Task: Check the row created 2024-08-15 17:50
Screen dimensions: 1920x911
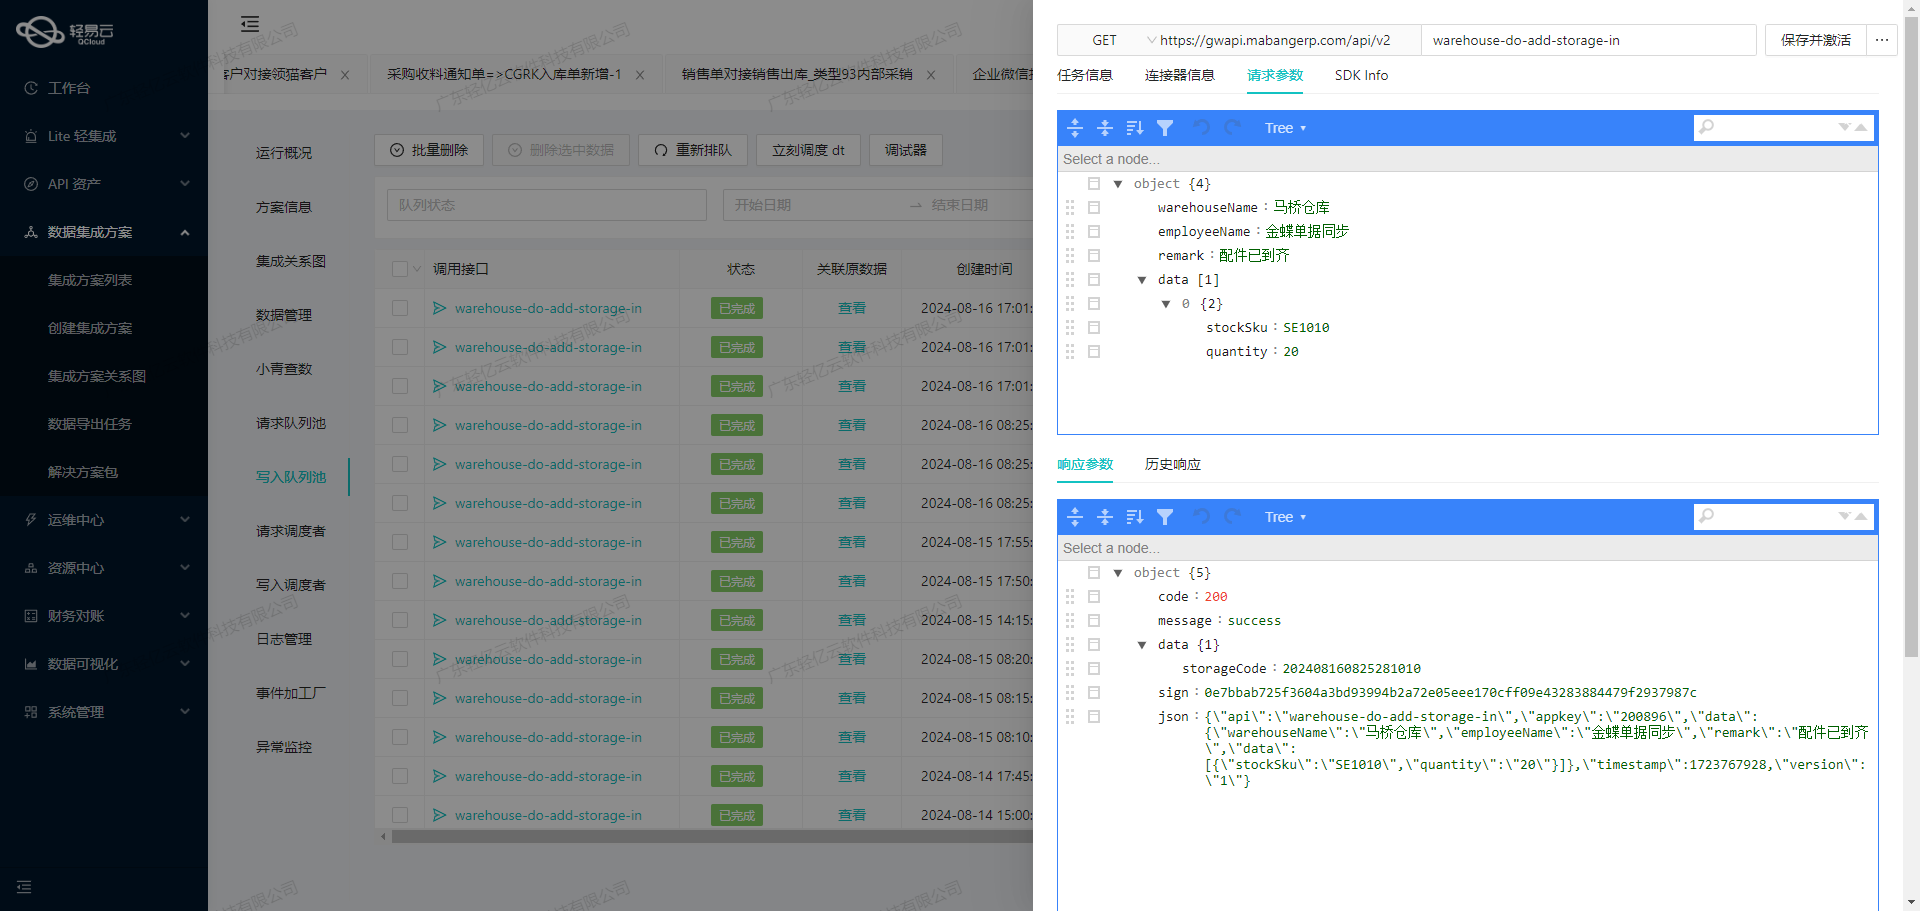Action: (x=400, y=581)
